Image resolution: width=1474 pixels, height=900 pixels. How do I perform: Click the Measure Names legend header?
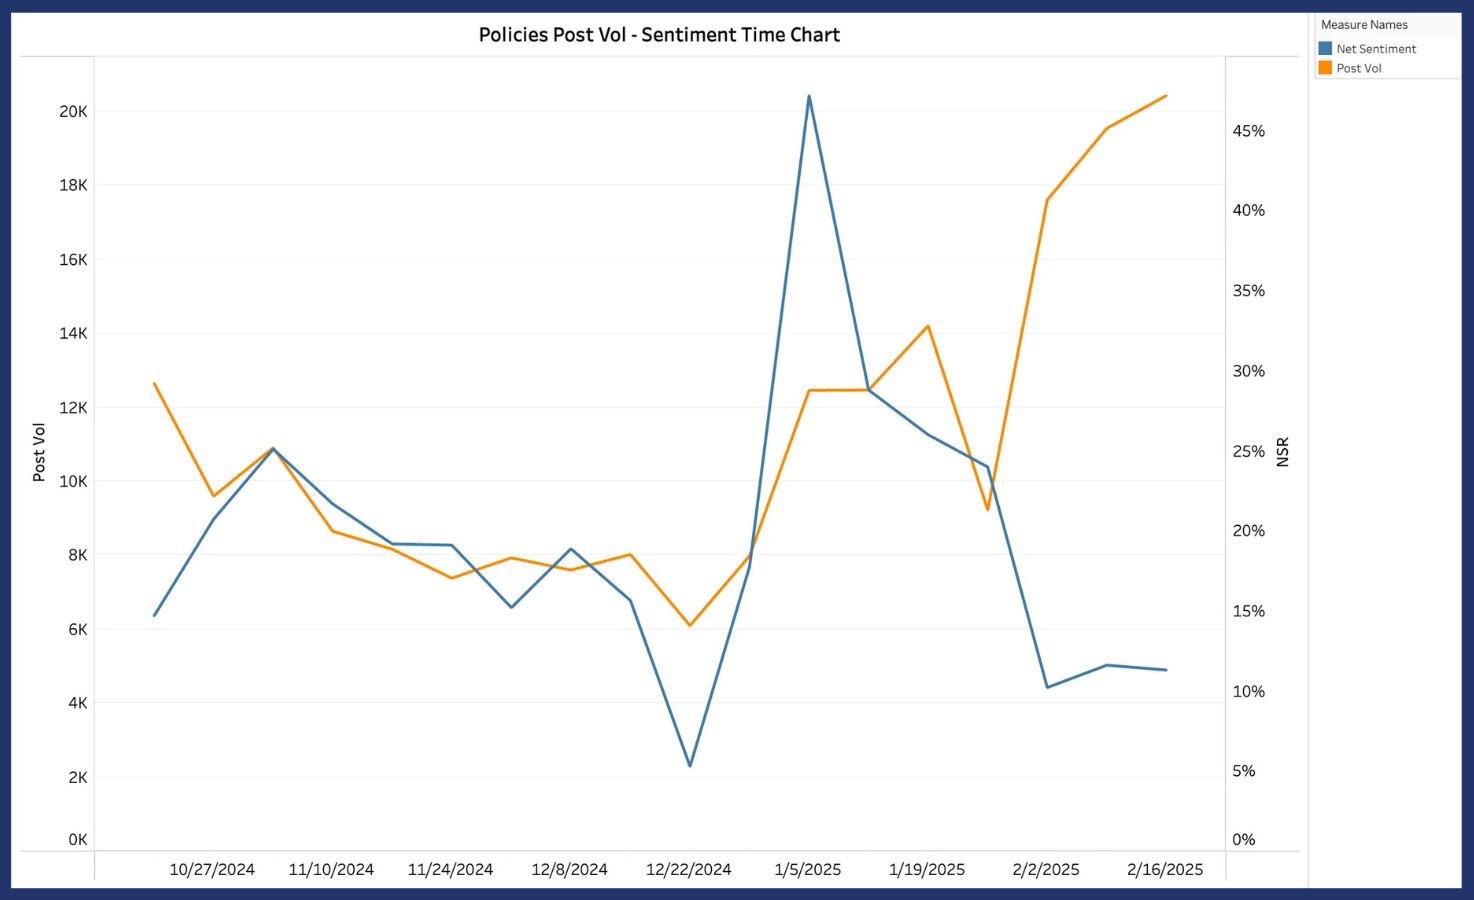point(1364,25)
